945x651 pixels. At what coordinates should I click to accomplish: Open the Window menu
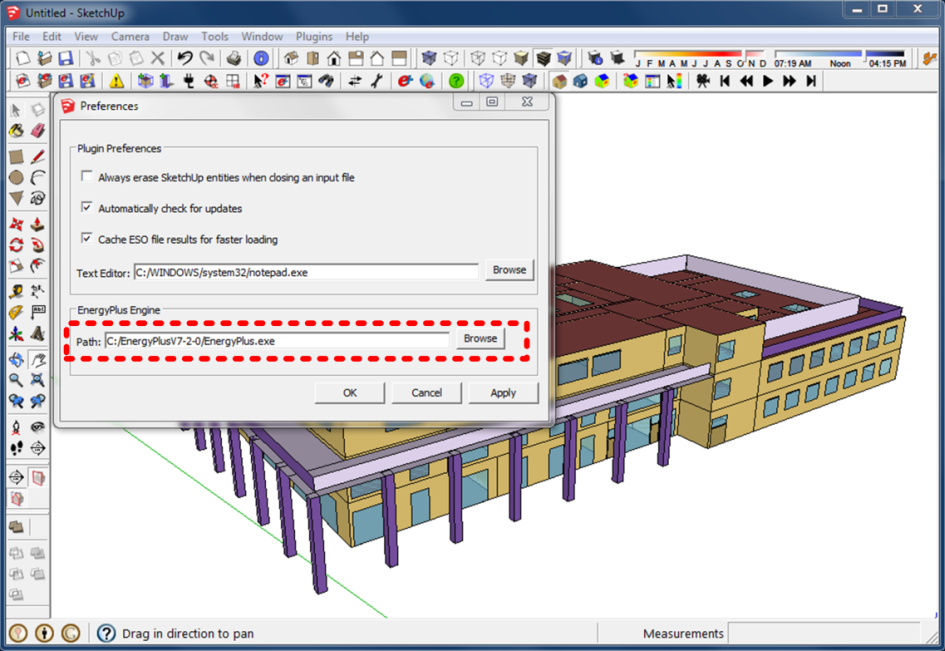(x=262, y=37)
